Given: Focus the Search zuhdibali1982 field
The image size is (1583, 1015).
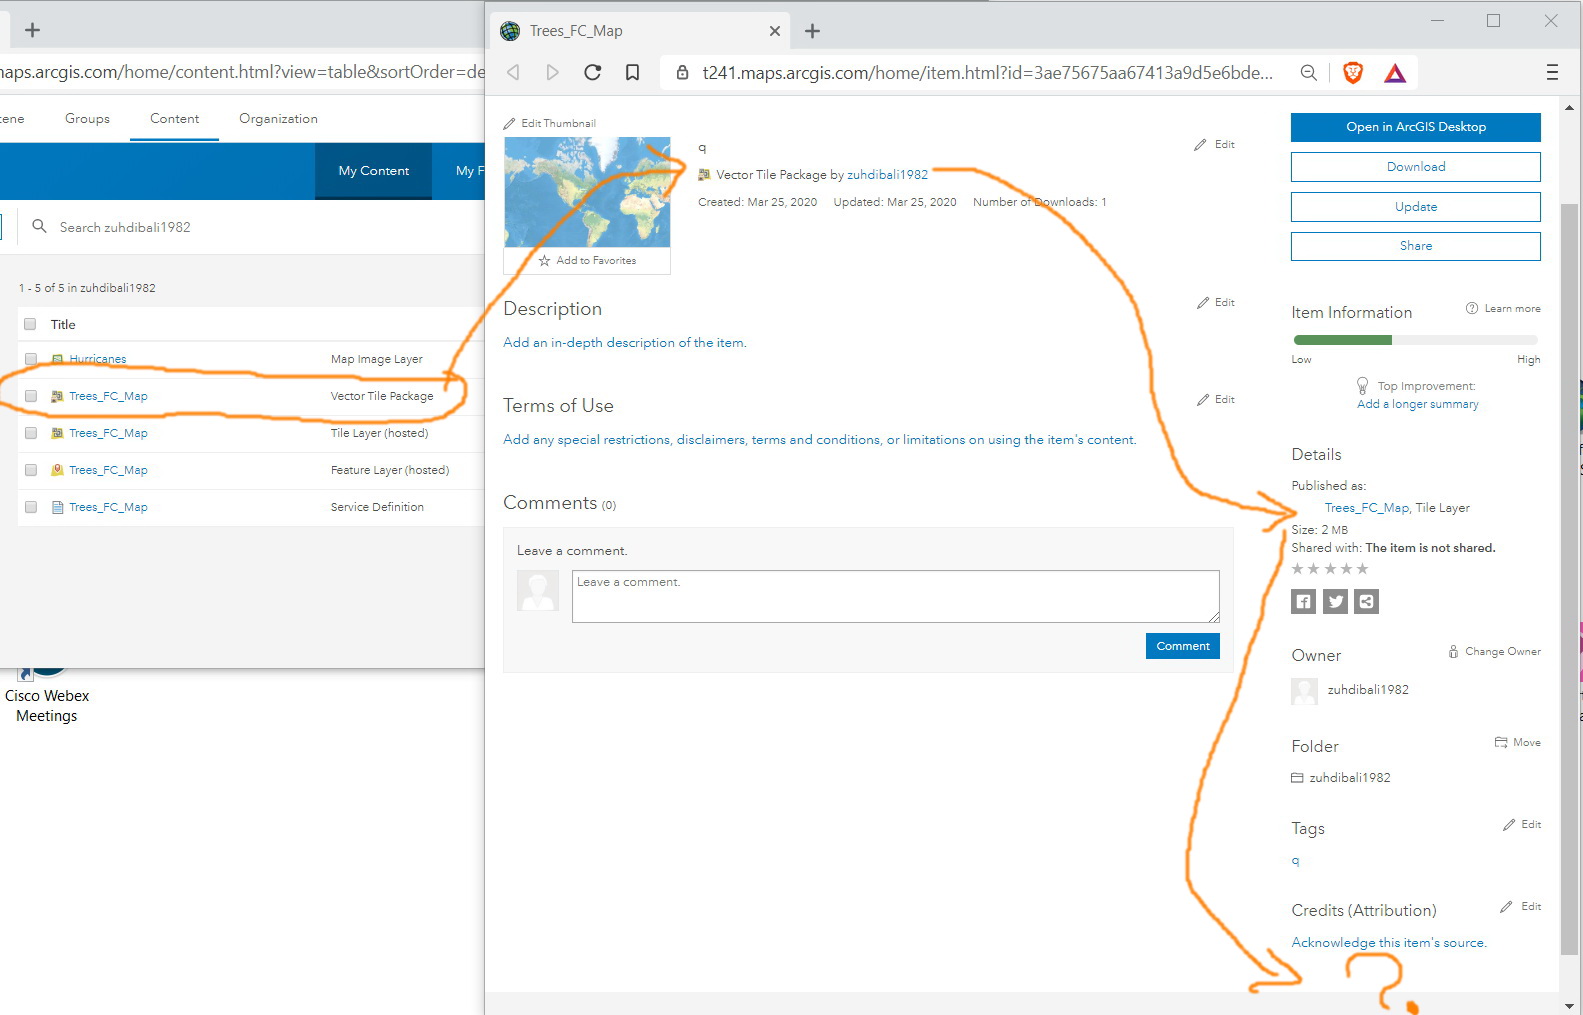Looking at the screenshot, I should (x=250, y=227).
